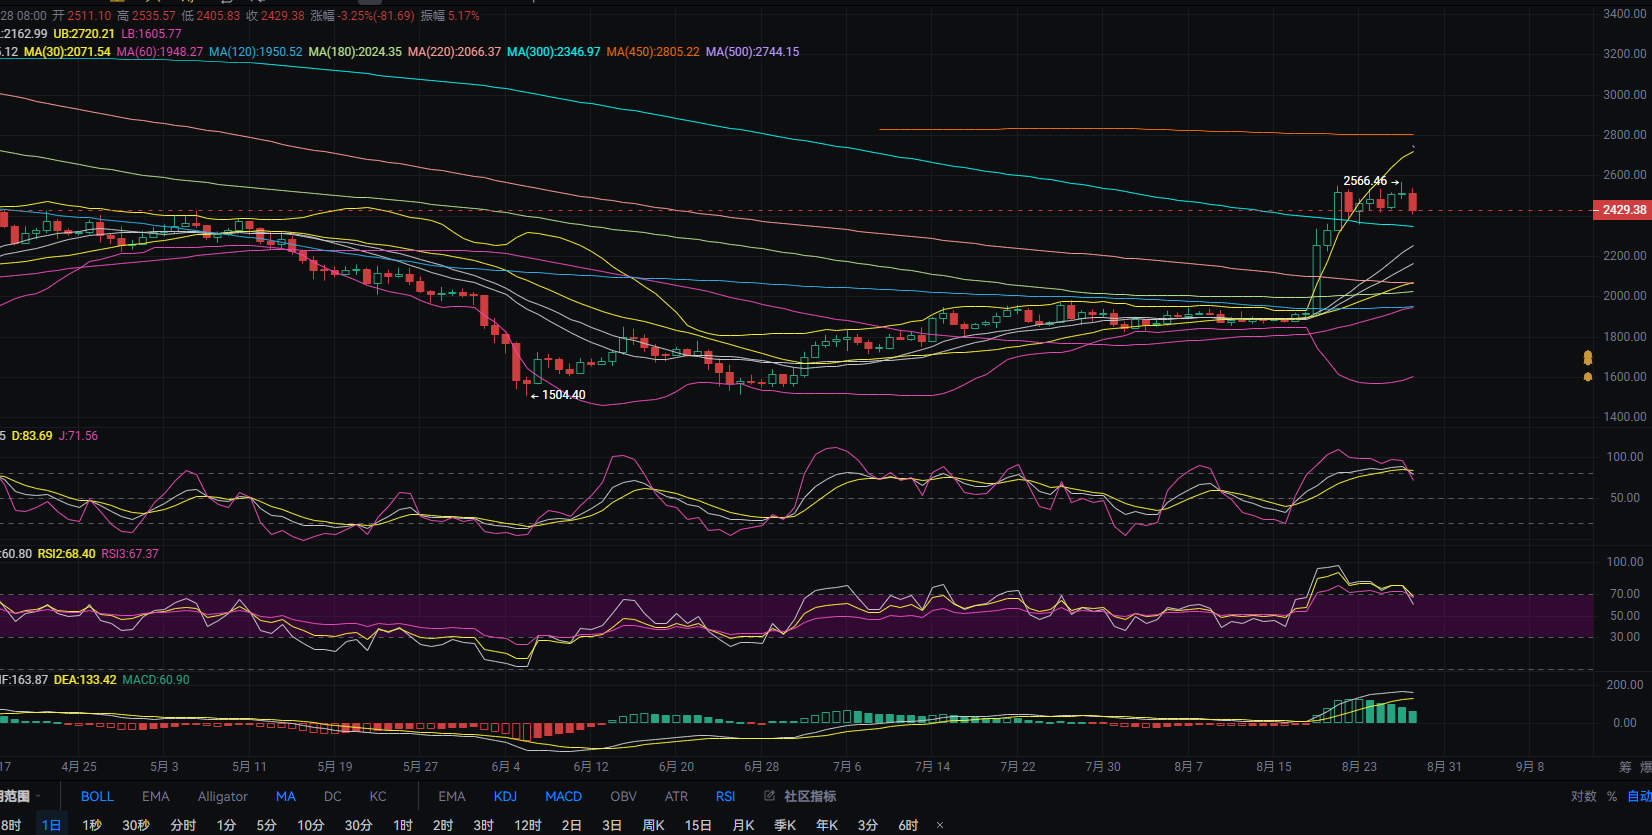This screenshot has width=1652, height=835.
Task: Disable the RSI sub-indicator
Action: point(725,796)
